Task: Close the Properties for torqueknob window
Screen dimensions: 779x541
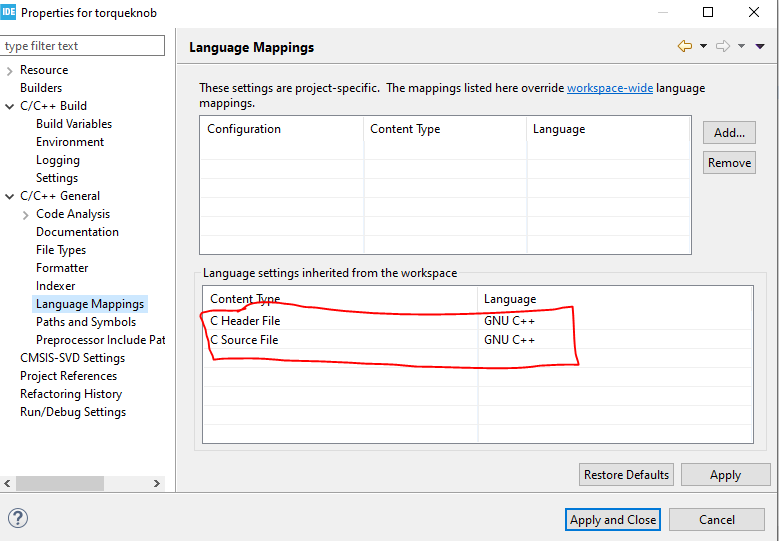Action: pos(754,12)
